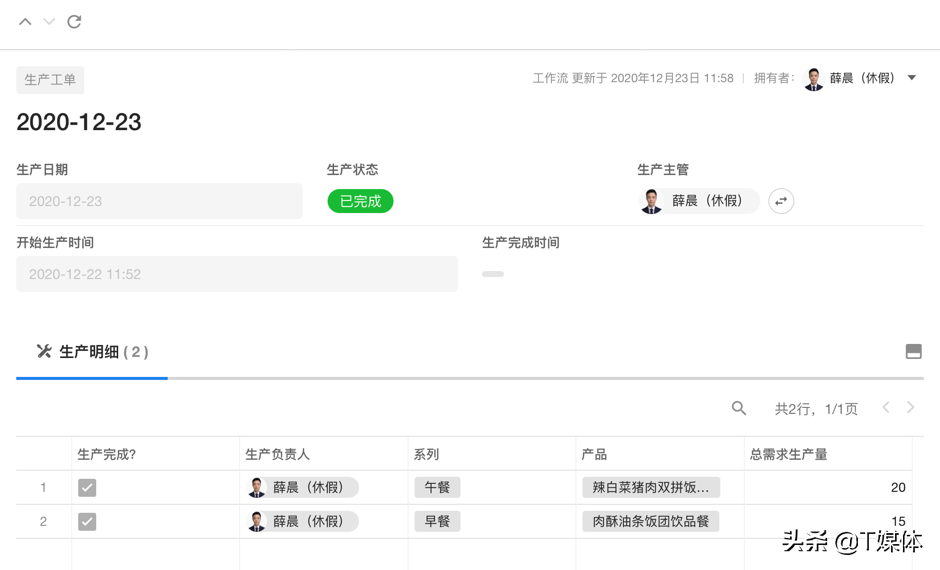The height and width of the screenshot is (570, 940).
Task: Open the owner dropdown arrow
Action: tap(912, 78)
